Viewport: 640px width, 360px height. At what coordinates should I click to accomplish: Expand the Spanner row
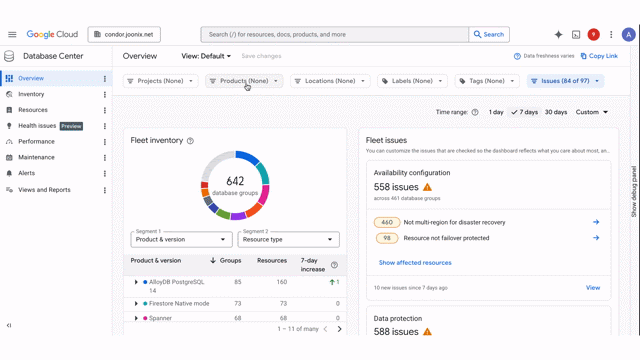point(136,318)
